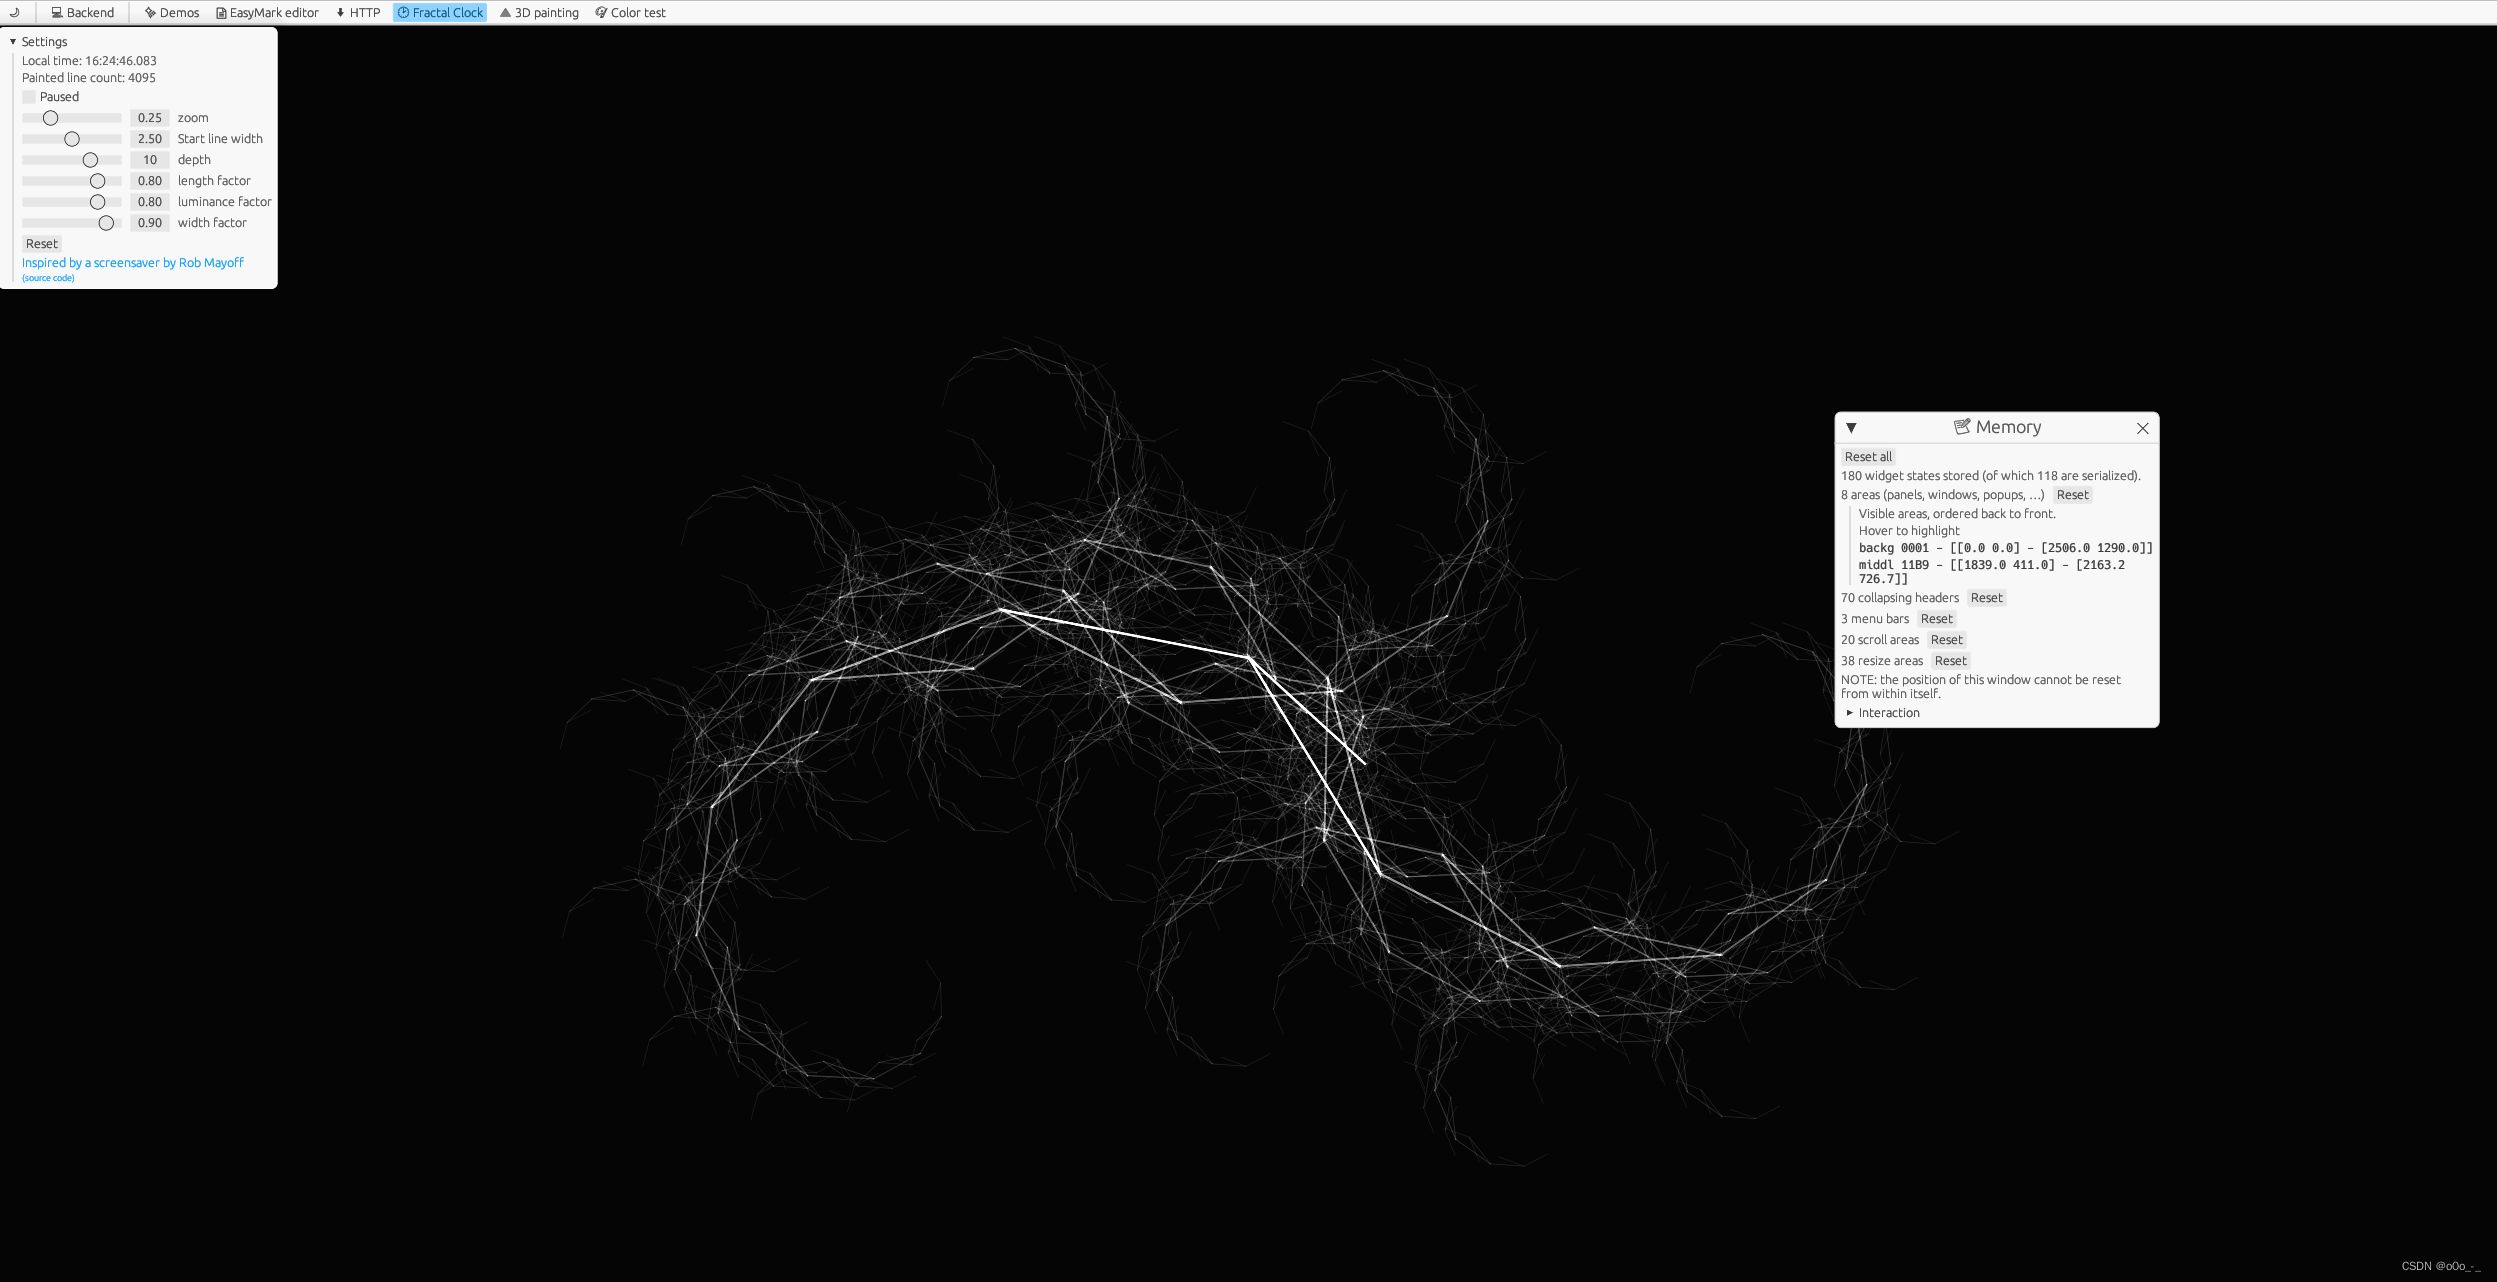Click Reset on the Settings panel
The width and height of the screenshot is (2497, 1282).
(41, 242)
